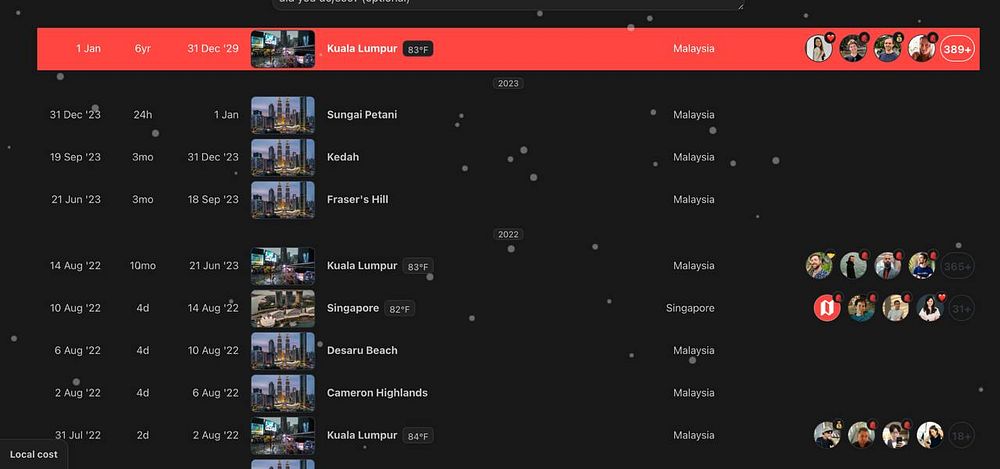Open the fourth traveler avatar in the highlighted Kuala Lumpur row
The width and height of the screenshot is (1000, 469).
tap(922, 48)
